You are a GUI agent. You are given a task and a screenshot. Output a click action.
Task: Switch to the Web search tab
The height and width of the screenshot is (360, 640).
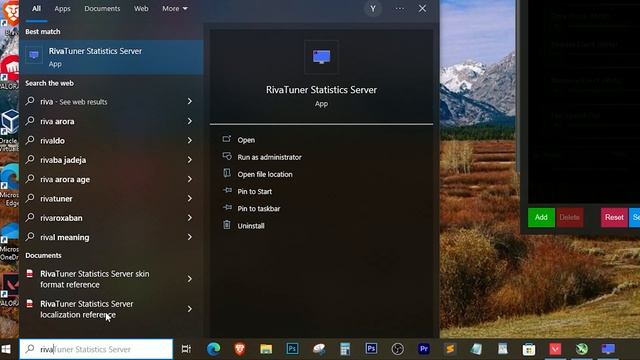click(141, 9)
